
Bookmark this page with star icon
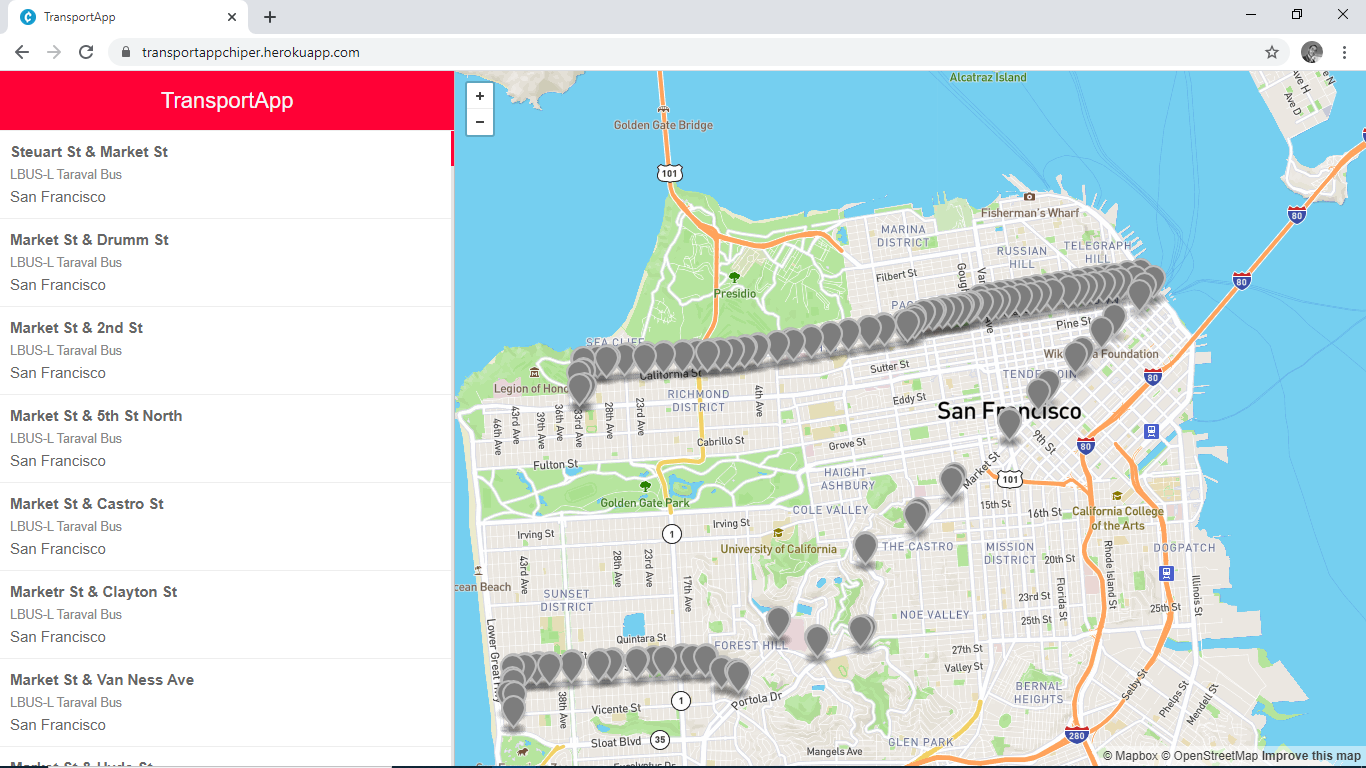[1272, 52]
